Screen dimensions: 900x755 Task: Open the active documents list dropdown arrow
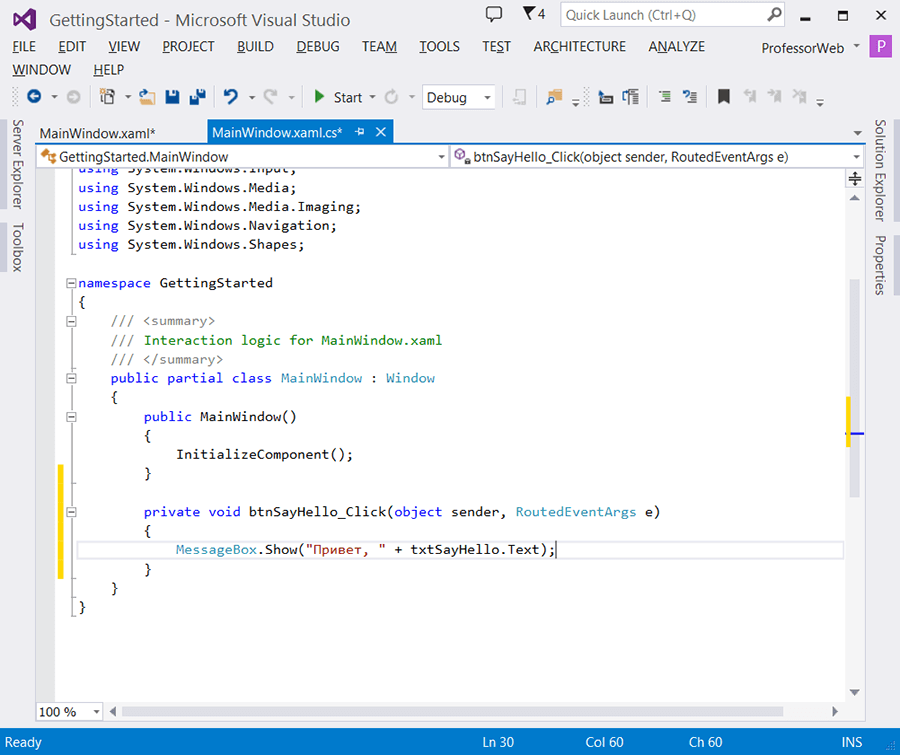click(x=857, y=133)
